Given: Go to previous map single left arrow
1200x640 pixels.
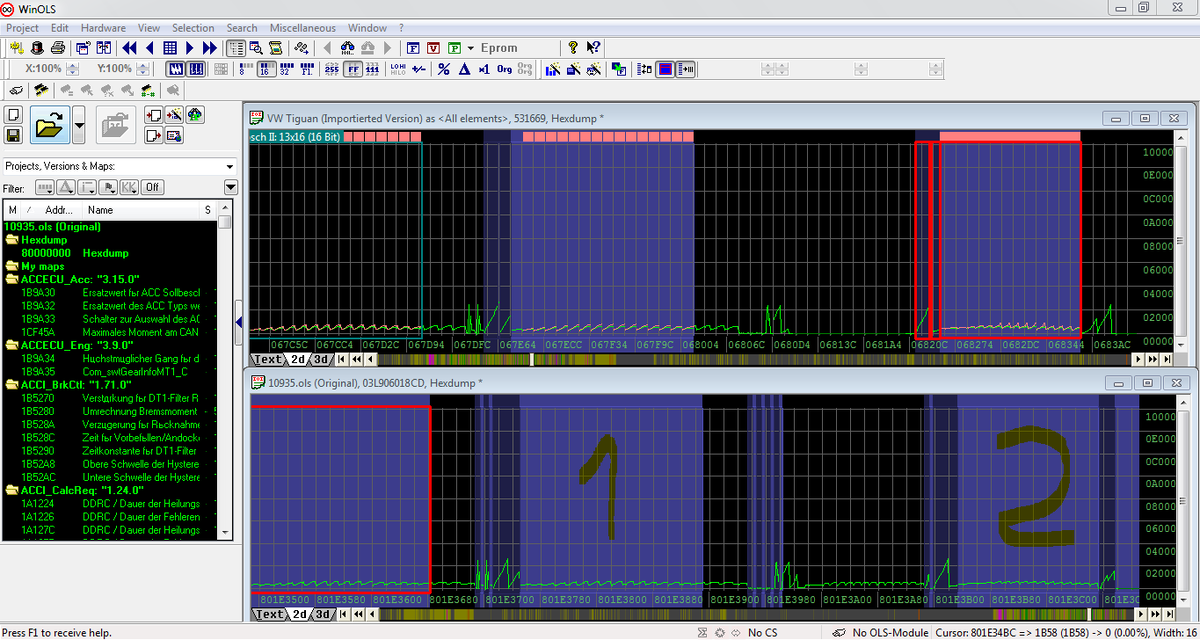Looking at the screenshot, I should (149, 47).
